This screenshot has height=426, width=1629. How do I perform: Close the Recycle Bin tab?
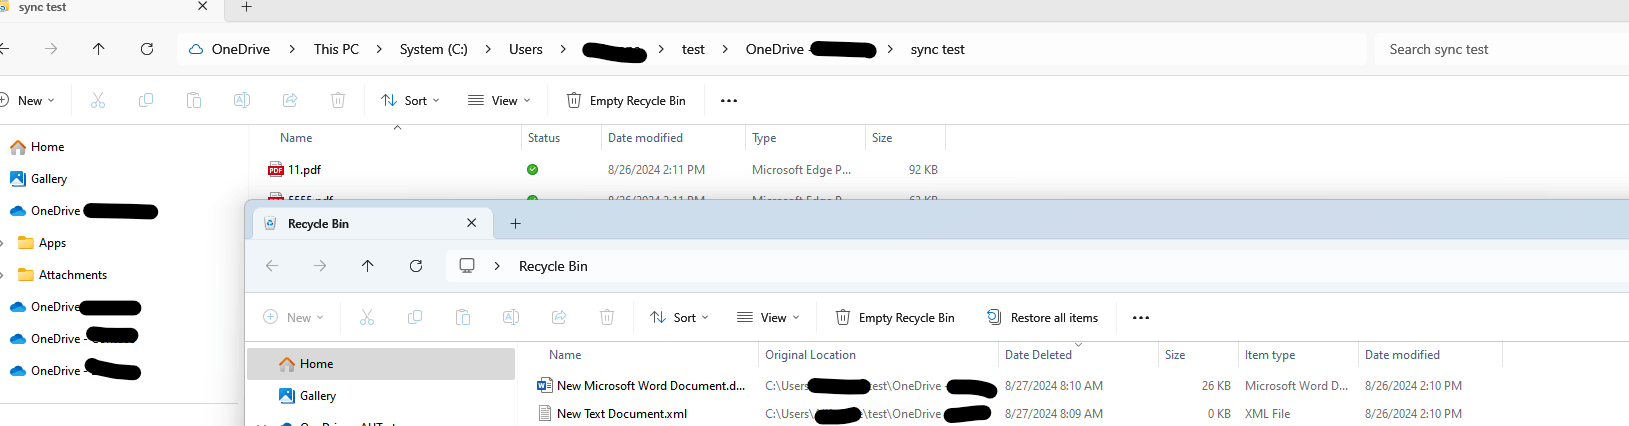tap(472, 223)
